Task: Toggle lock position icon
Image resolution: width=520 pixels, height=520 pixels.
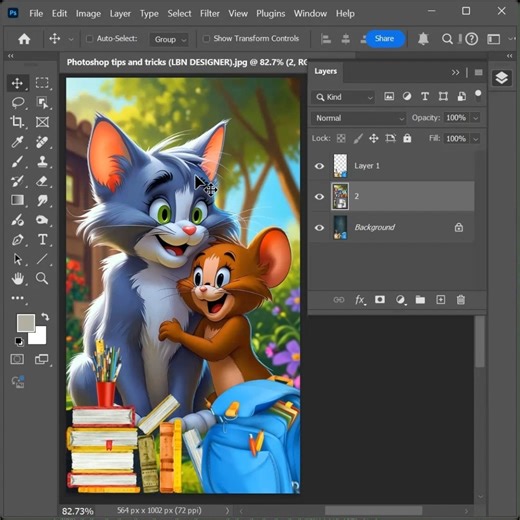Action: pos(374,138)
